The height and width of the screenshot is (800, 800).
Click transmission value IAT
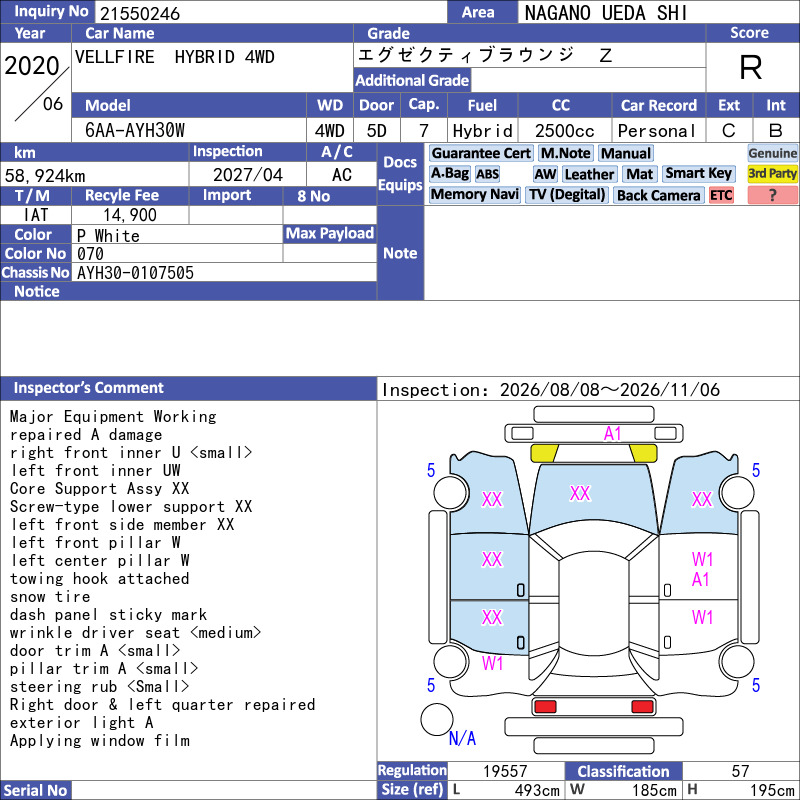click(36, 215)
